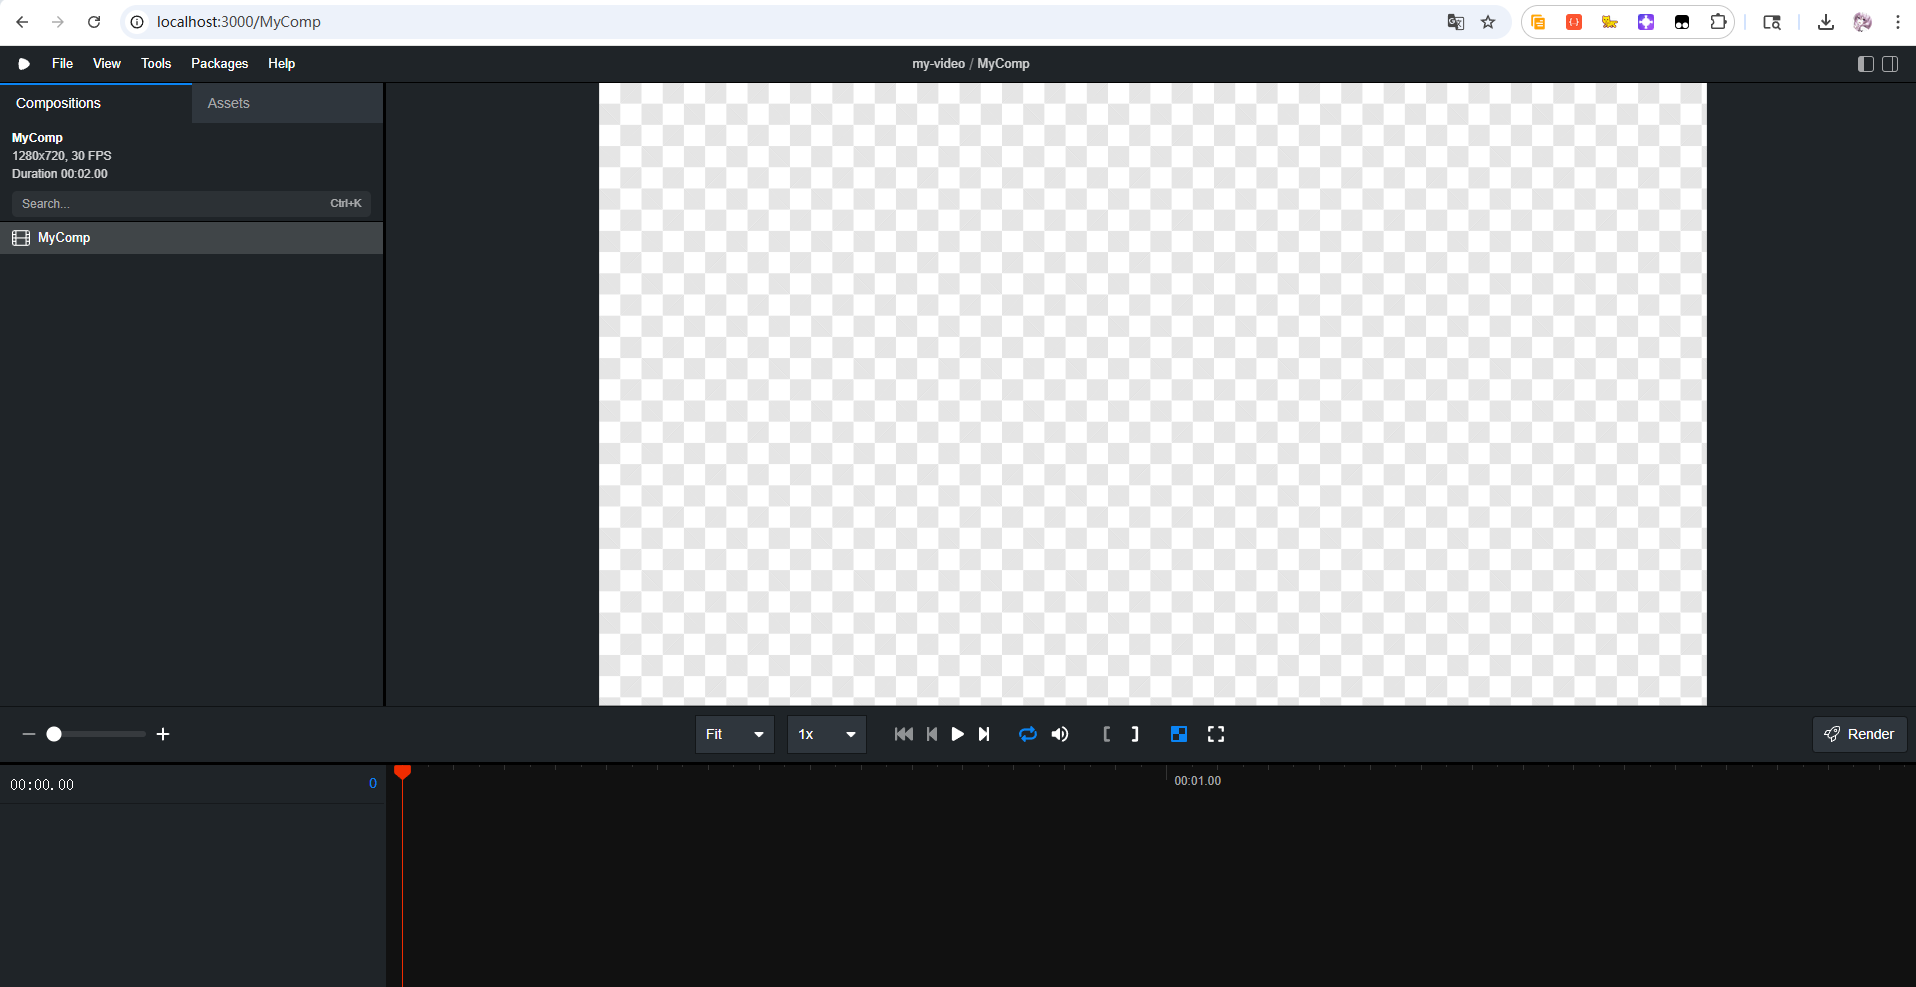
Task: Select MyComp in the compositions list
Action: [64, 238]
